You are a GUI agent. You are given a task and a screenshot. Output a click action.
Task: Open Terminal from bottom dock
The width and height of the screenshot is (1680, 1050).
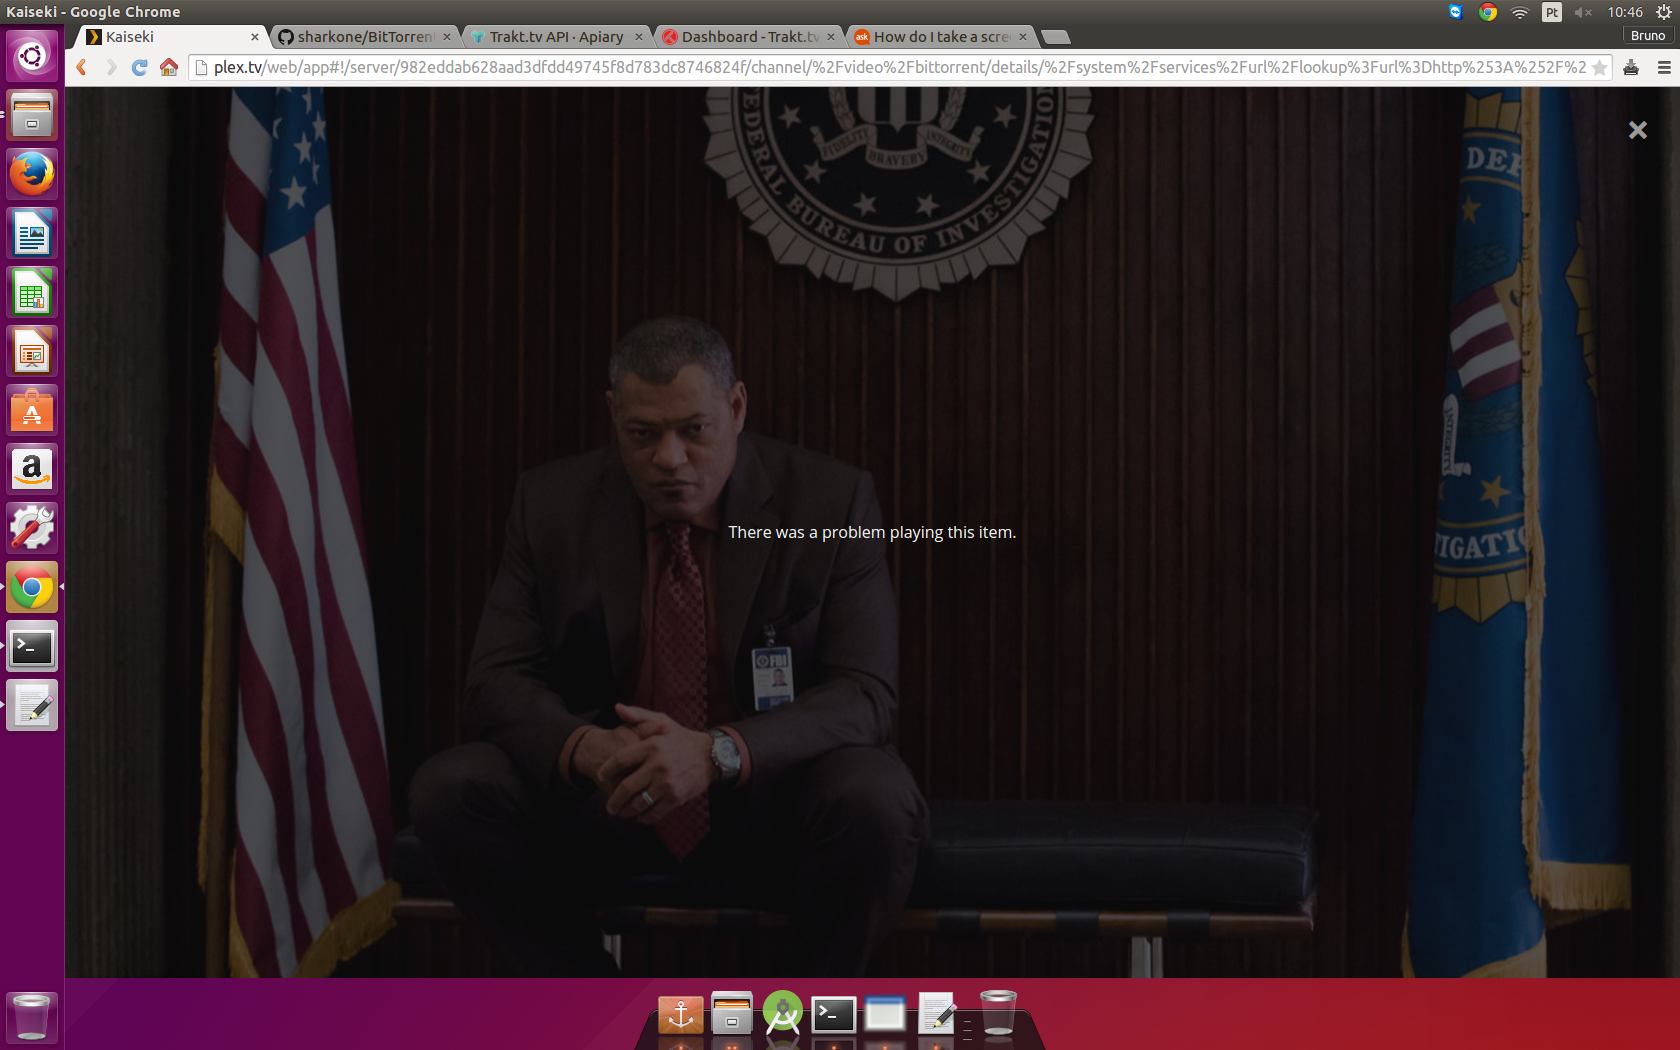click(x=834, y=1014)
